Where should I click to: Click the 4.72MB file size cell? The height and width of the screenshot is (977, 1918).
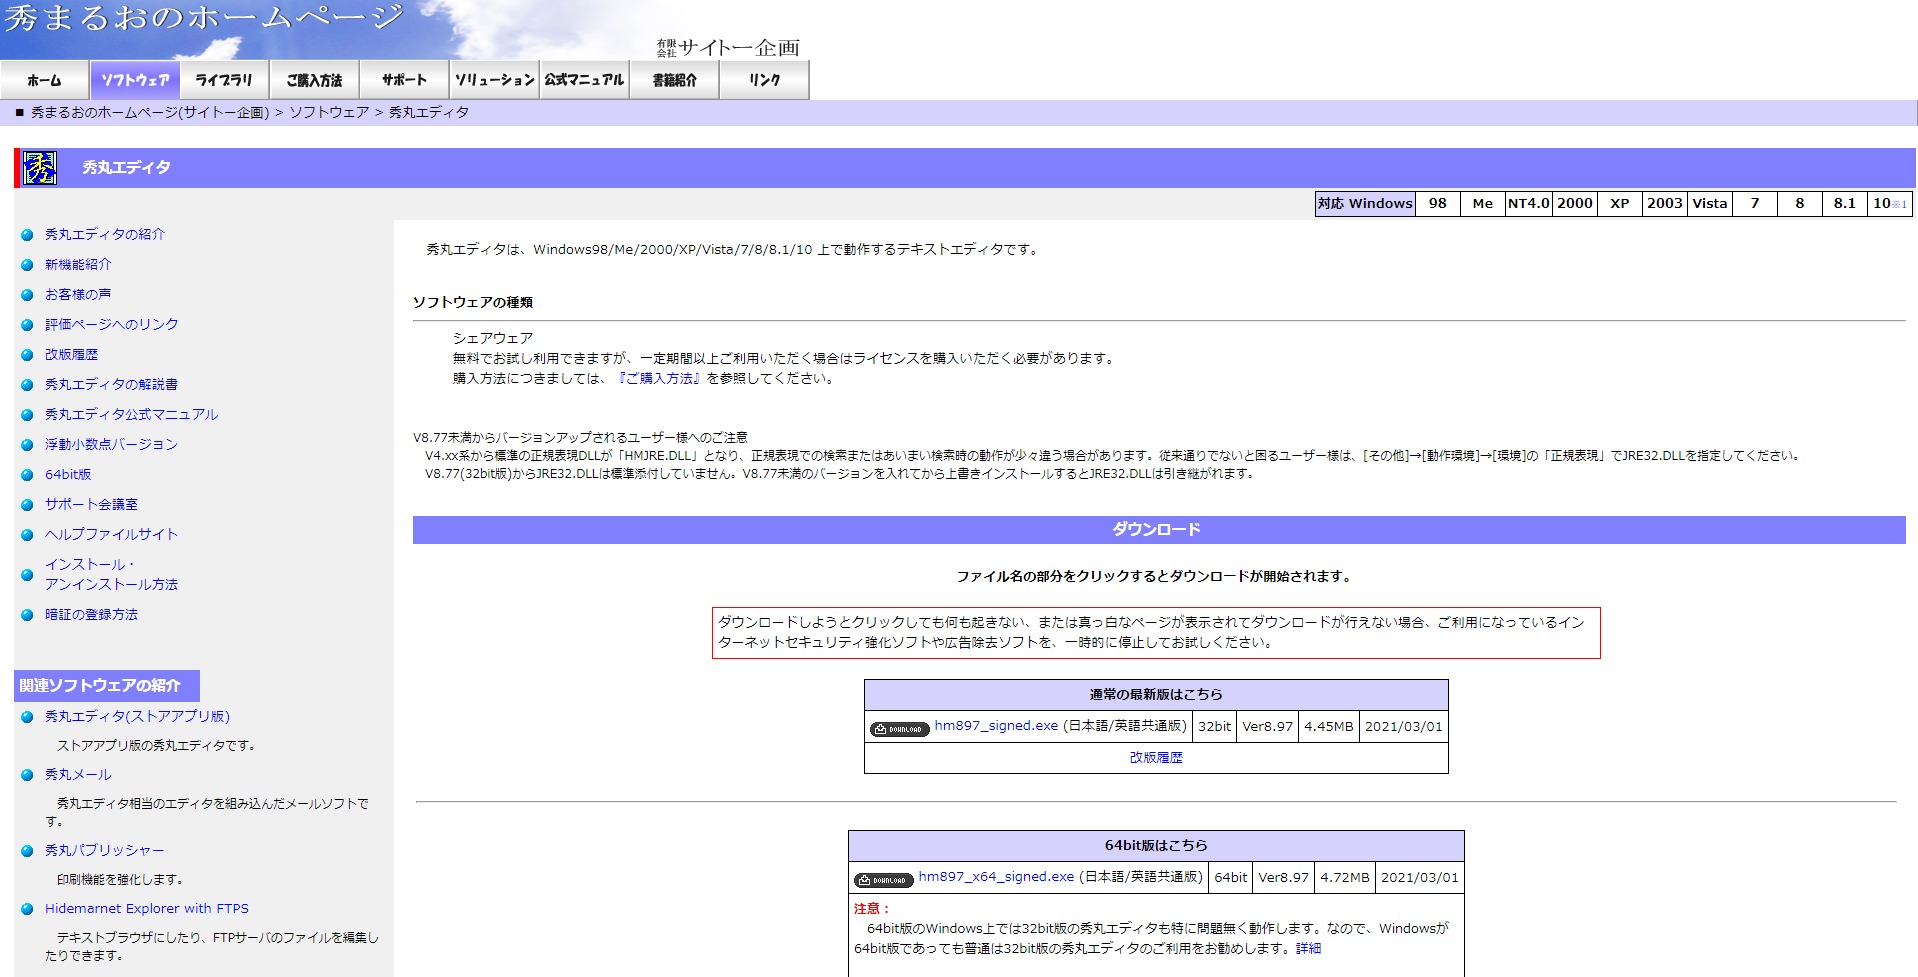point(1344,878)
